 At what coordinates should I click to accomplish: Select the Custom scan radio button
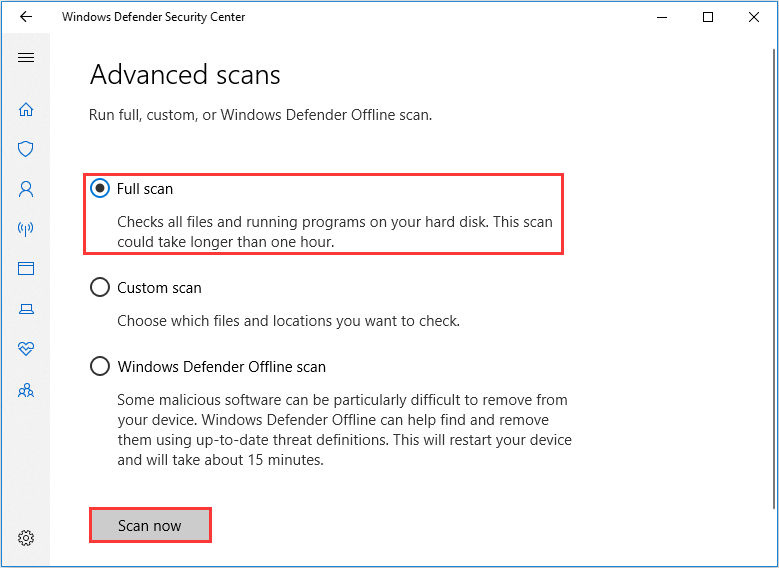pos(100,287)
